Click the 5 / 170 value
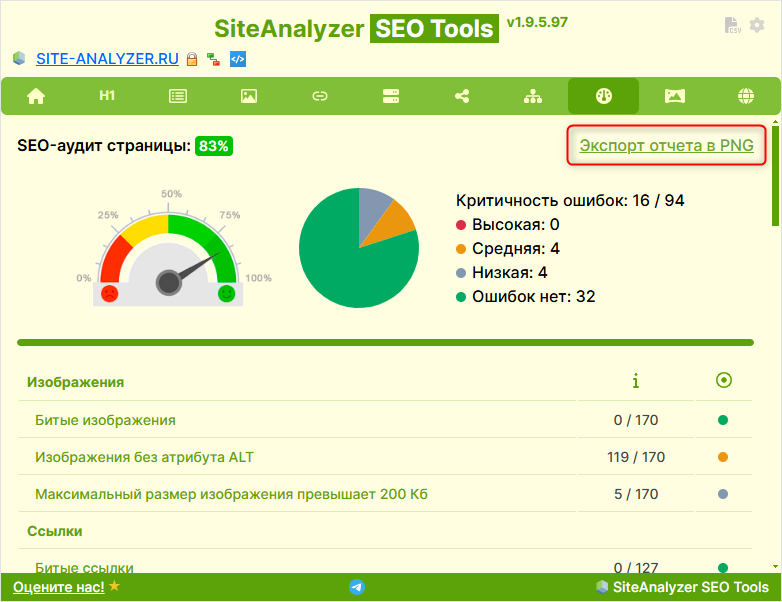Image resolution: width=782 pixels, height=602 pixels. [636, 494]
